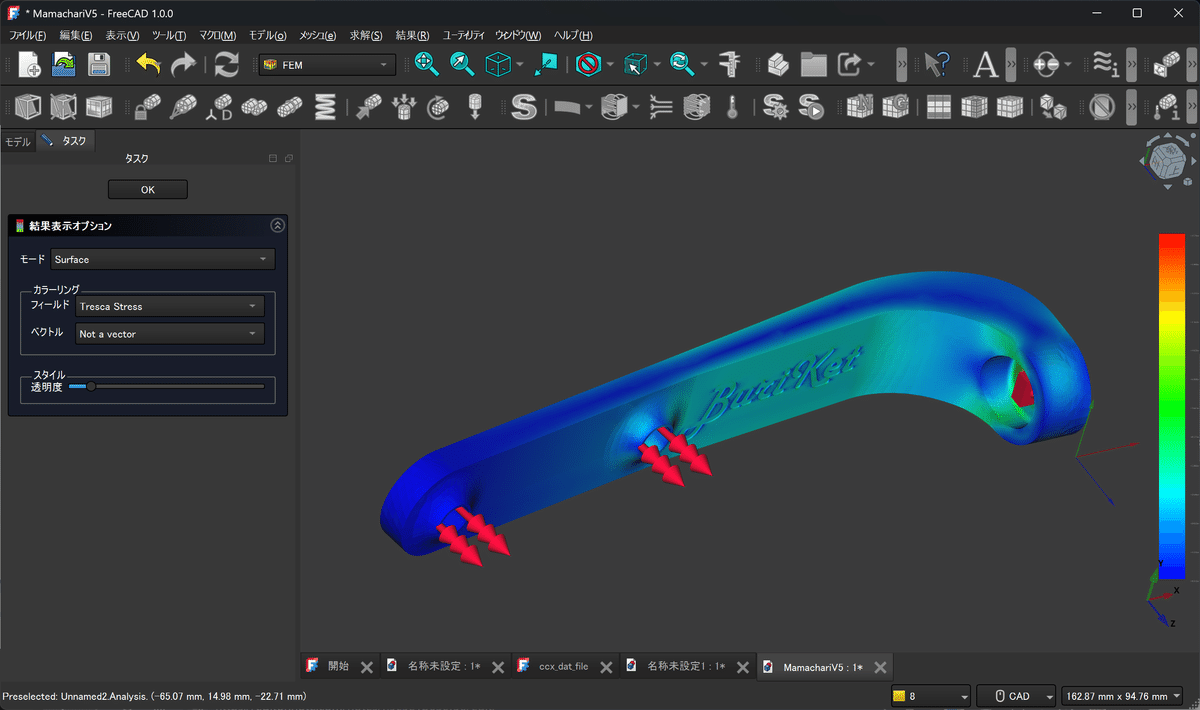Undo the last action with the yellow arrow
1200x710 pixels.
coord(149,65)
